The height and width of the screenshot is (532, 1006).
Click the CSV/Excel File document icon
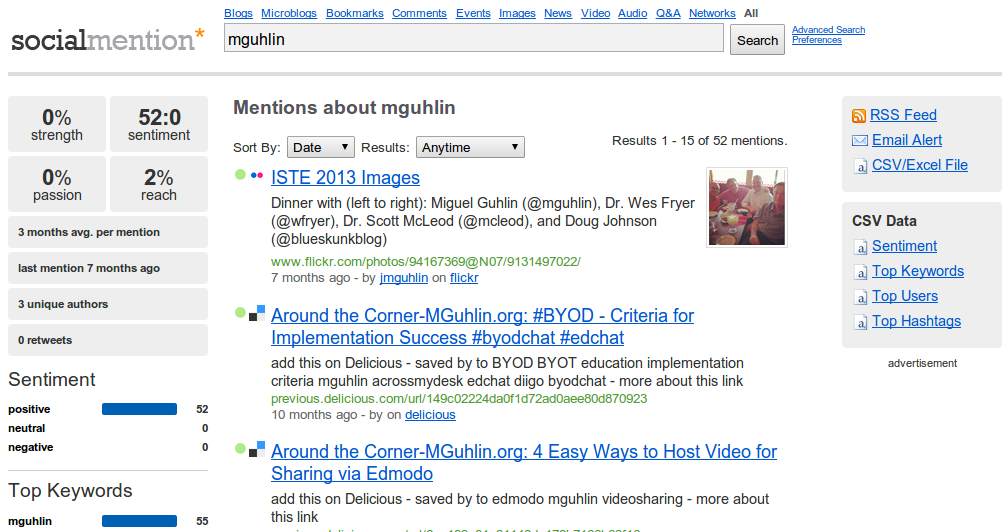coord(860,166)
